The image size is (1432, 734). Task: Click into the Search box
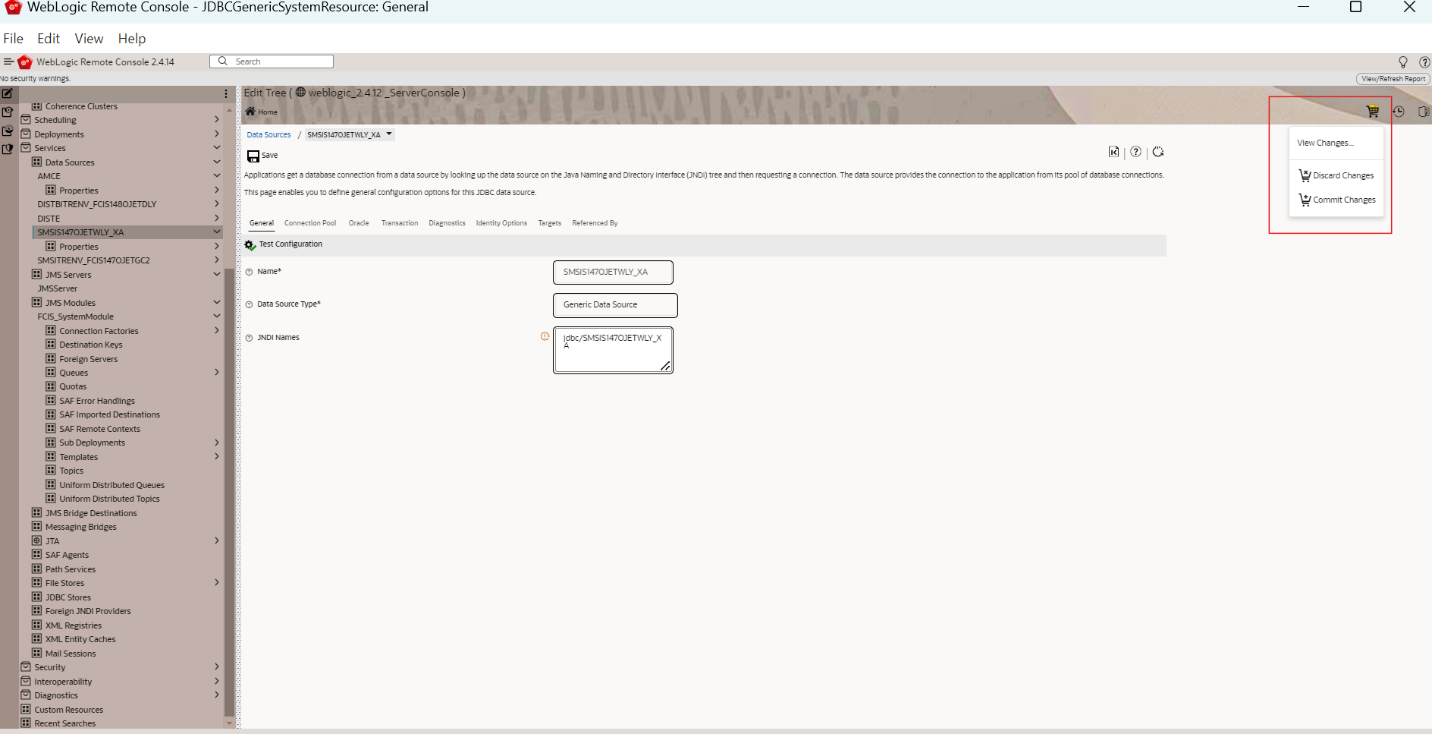click(271, 62)
